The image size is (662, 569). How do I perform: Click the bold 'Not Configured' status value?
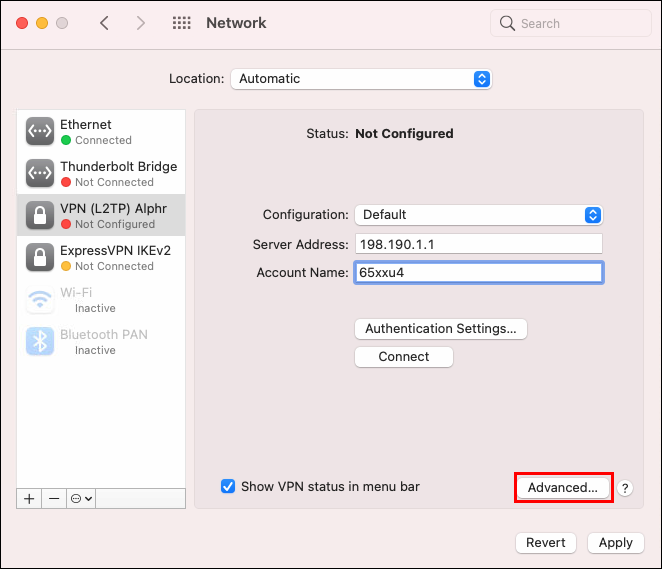pos(404,134)
